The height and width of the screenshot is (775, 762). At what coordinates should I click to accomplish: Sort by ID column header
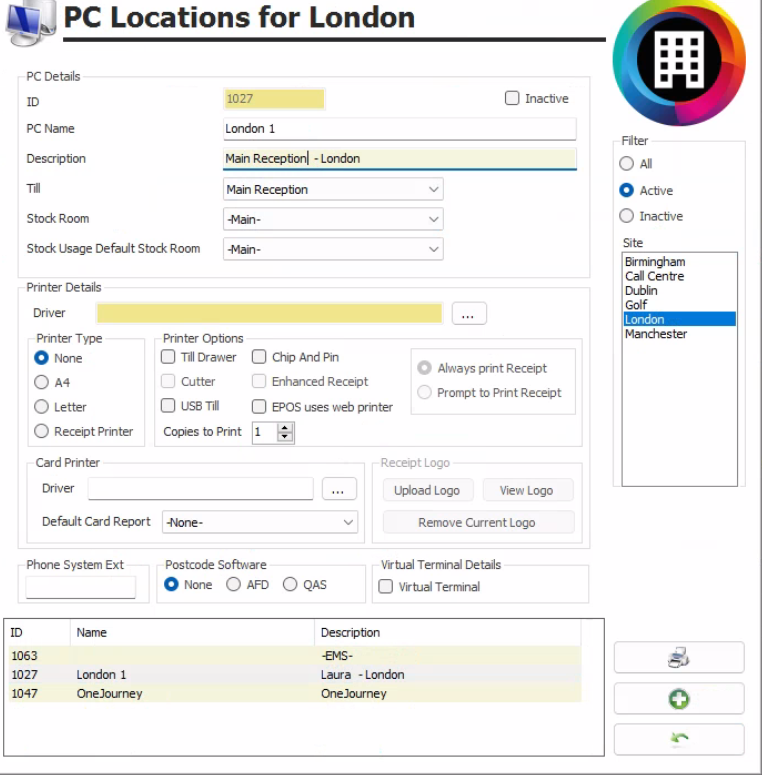39,633
